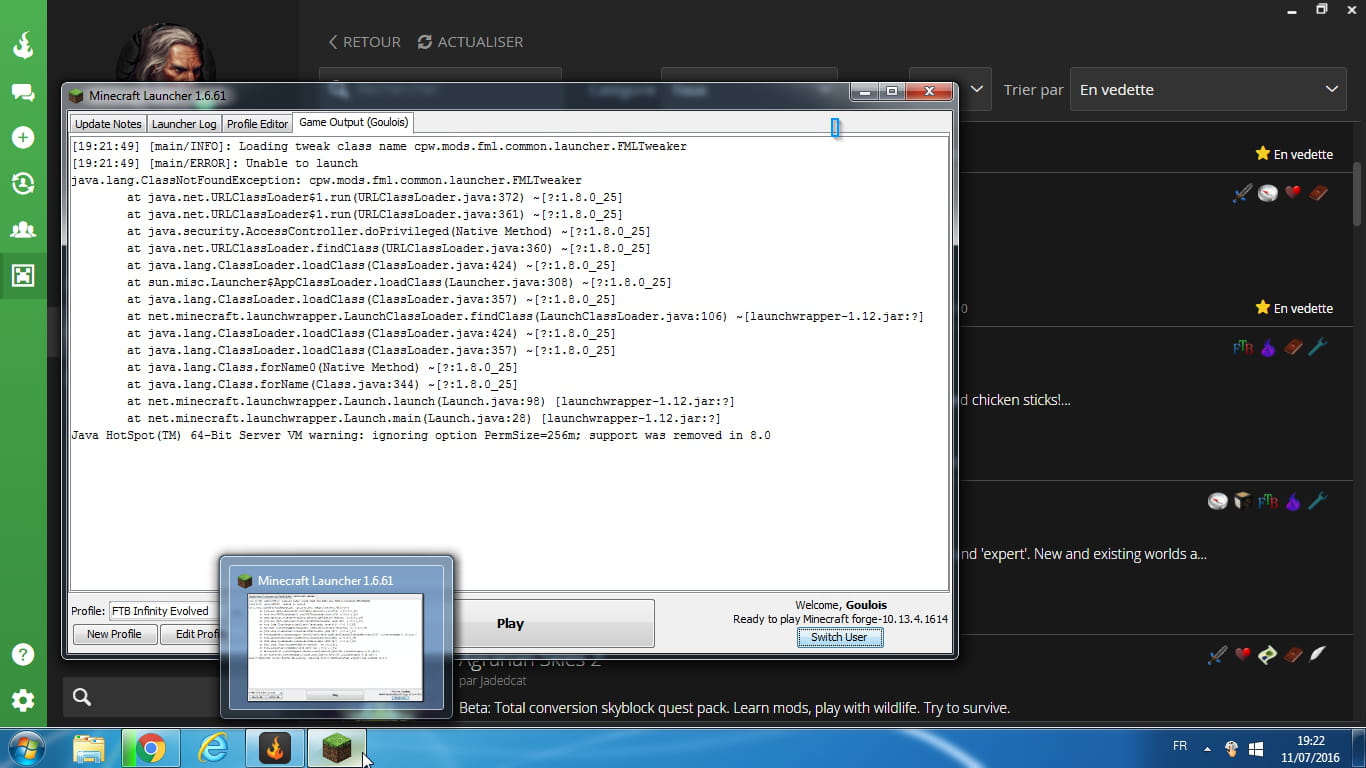
Task: Click the sword icon on first modpack row
Action: click(x=1242, y=193)
